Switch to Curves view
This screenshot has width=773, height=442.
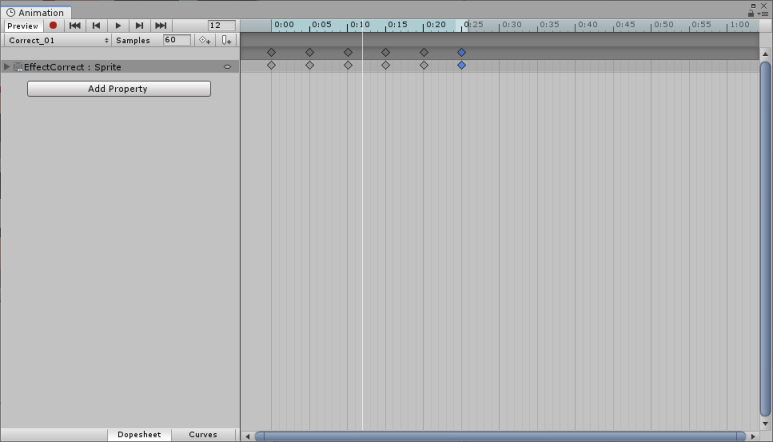pos(203,434)
